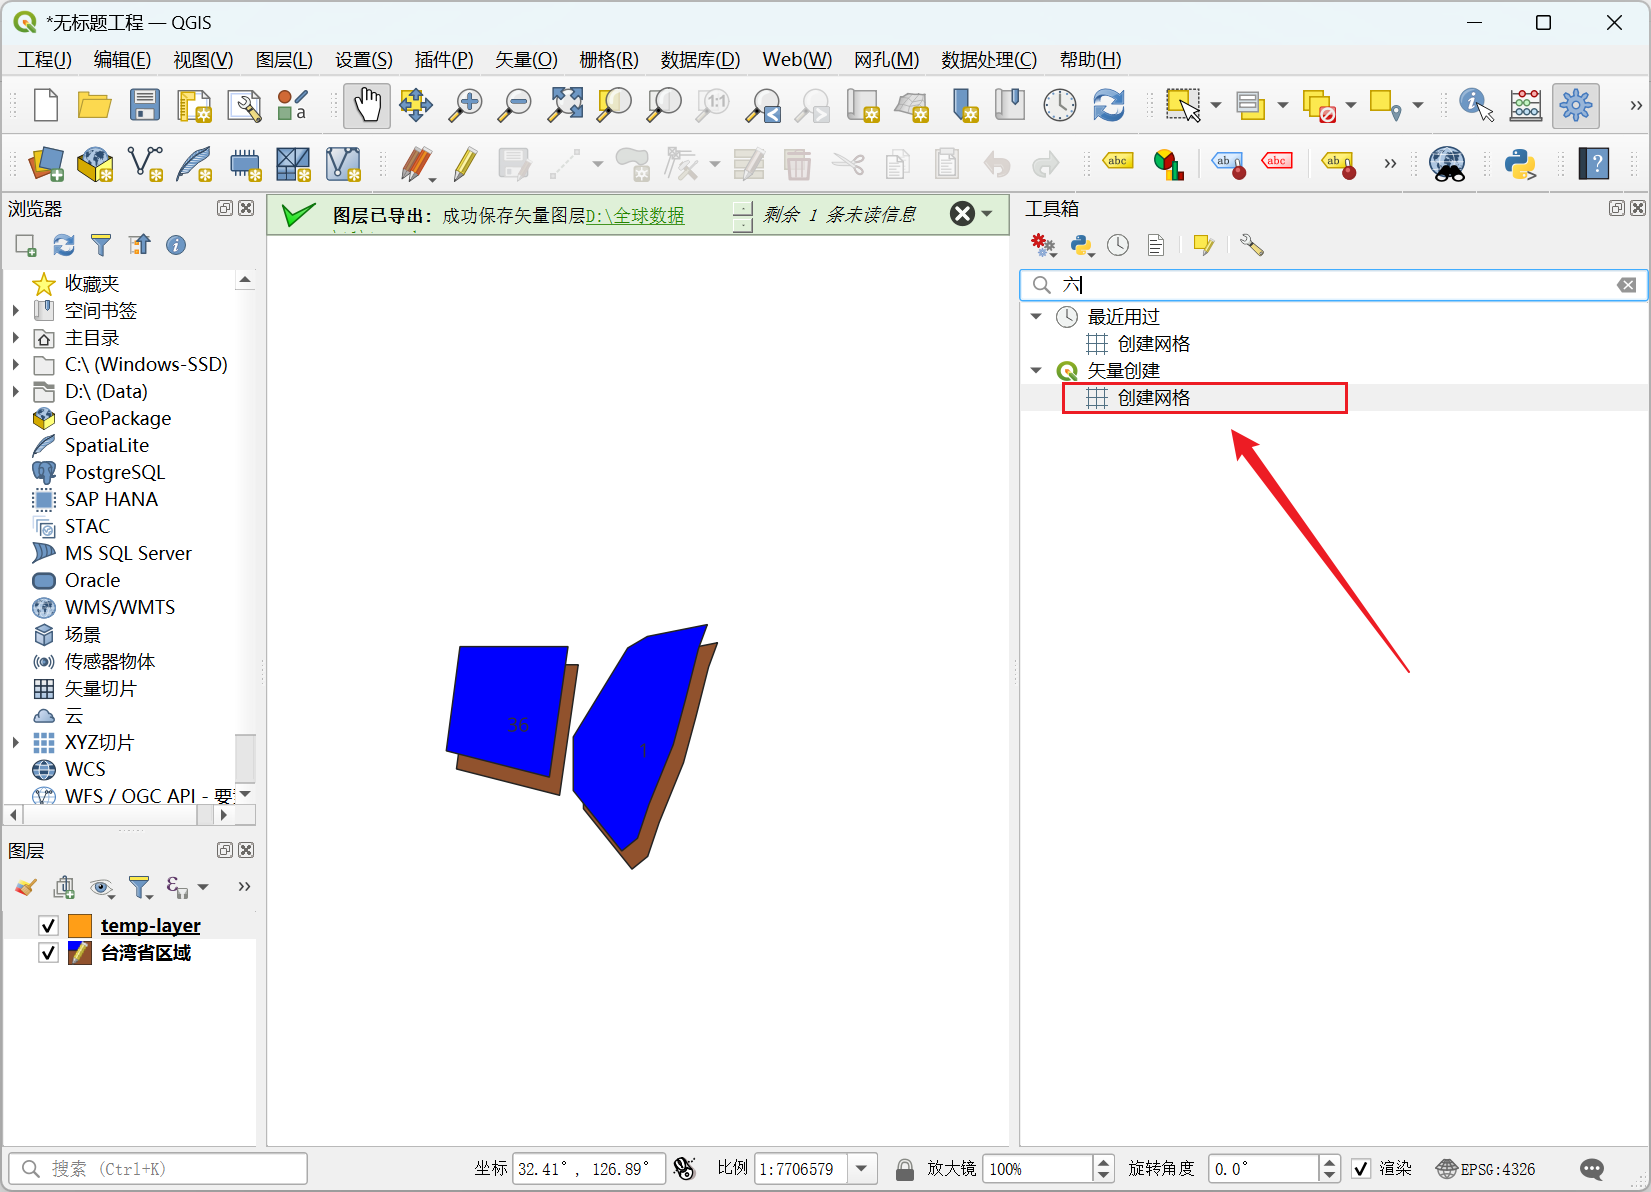Image resolution: width=1651 pixels, height=1192 pixels.
Task: Expand the 空间书签 browser item
Action: pyautogui.click(x=16, y=311)
